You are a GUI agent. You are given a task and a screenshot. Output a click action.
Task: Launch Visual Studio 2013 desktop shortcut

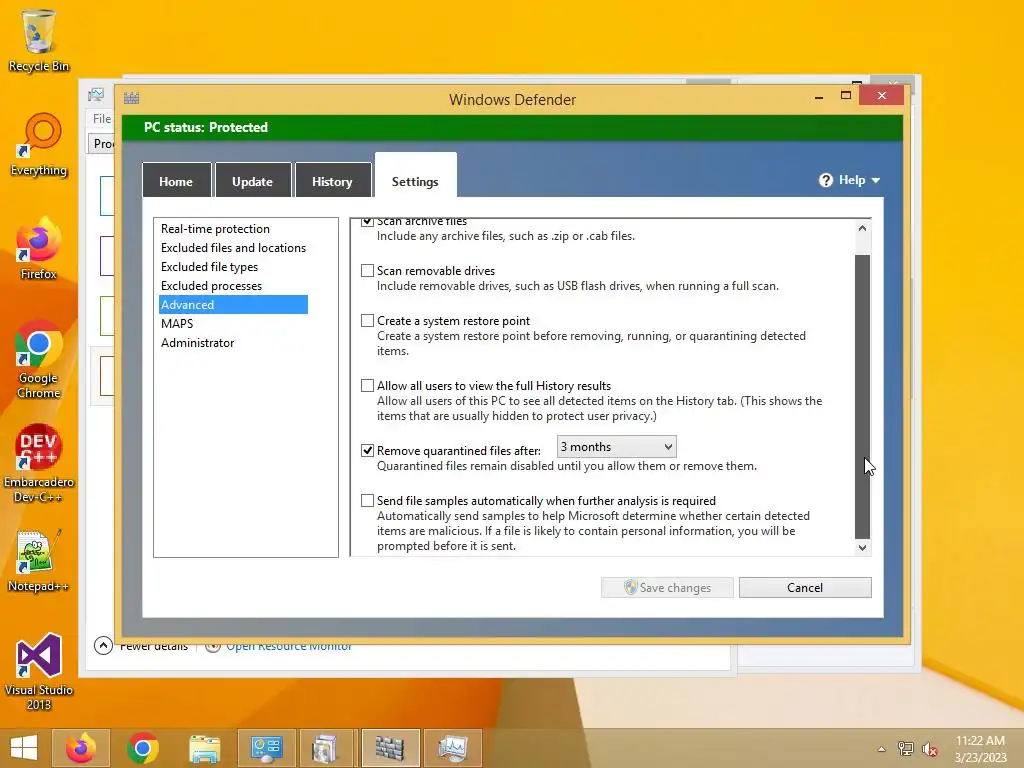pos(39,671)
